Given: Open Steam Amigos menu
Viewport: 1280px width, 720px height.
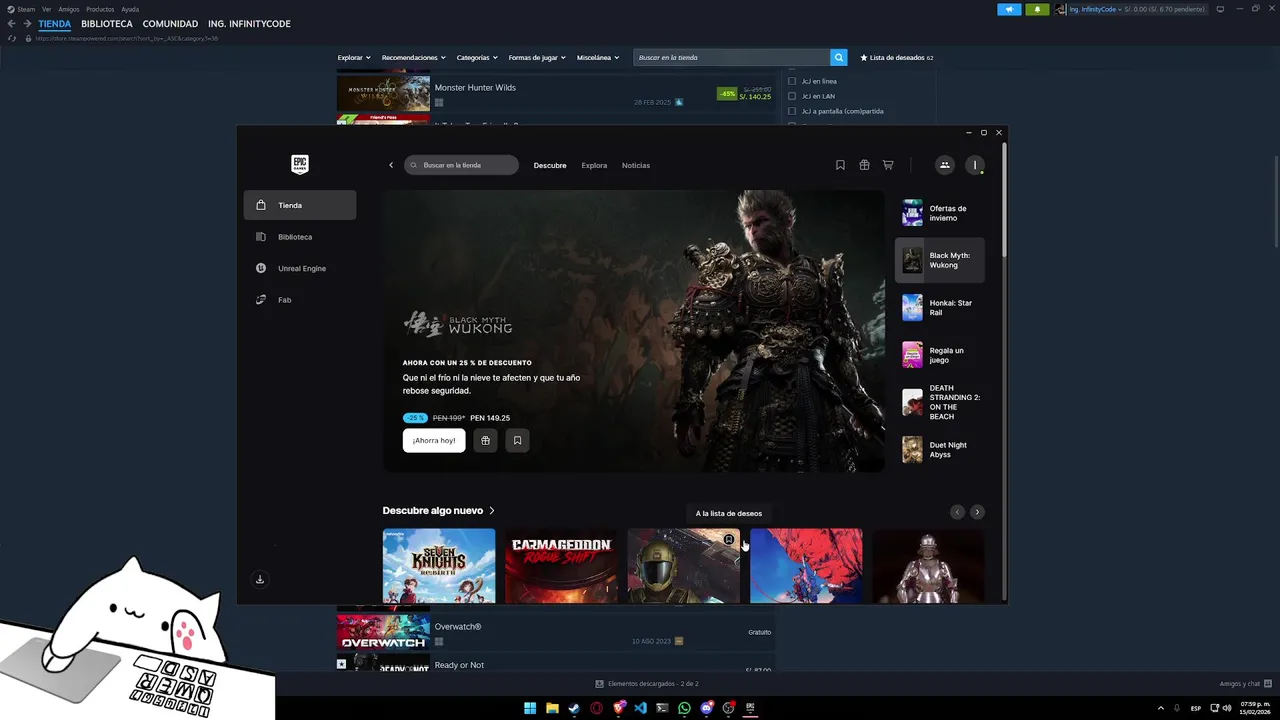Looking at the screenshot, I should (69, 9).
